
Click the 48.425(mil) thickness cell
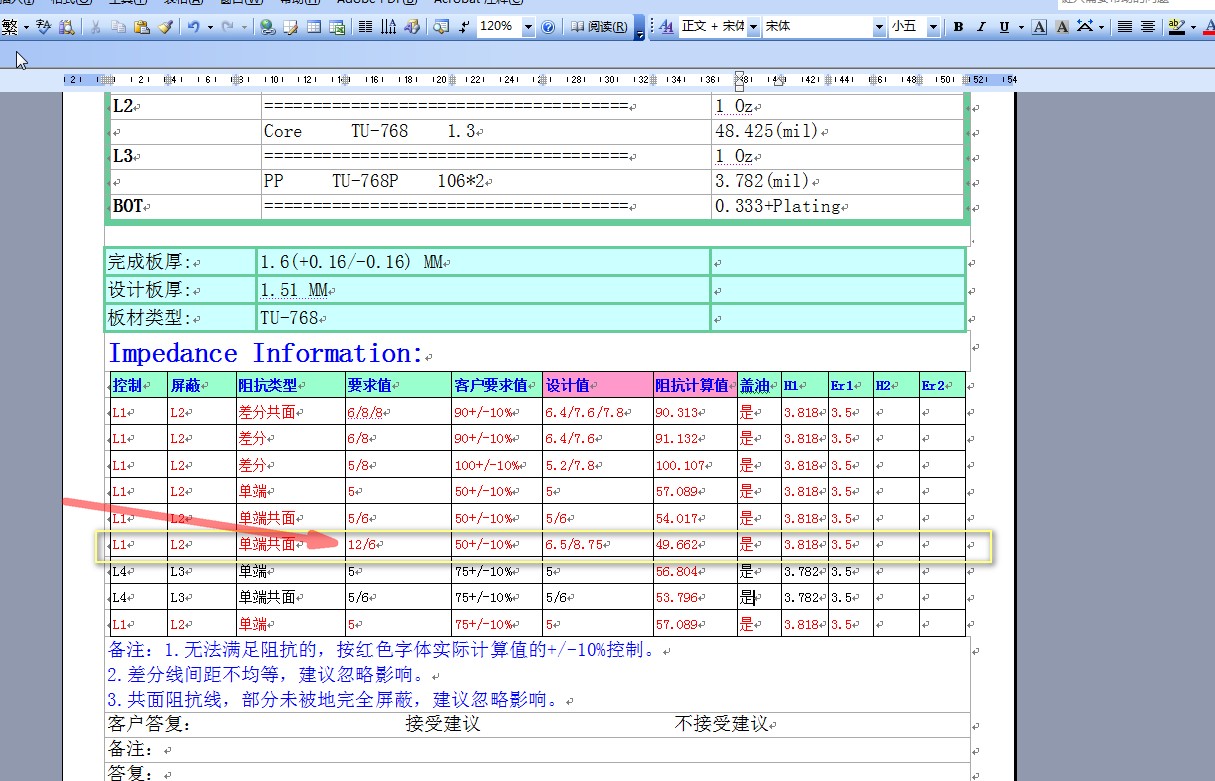(837, 131)
